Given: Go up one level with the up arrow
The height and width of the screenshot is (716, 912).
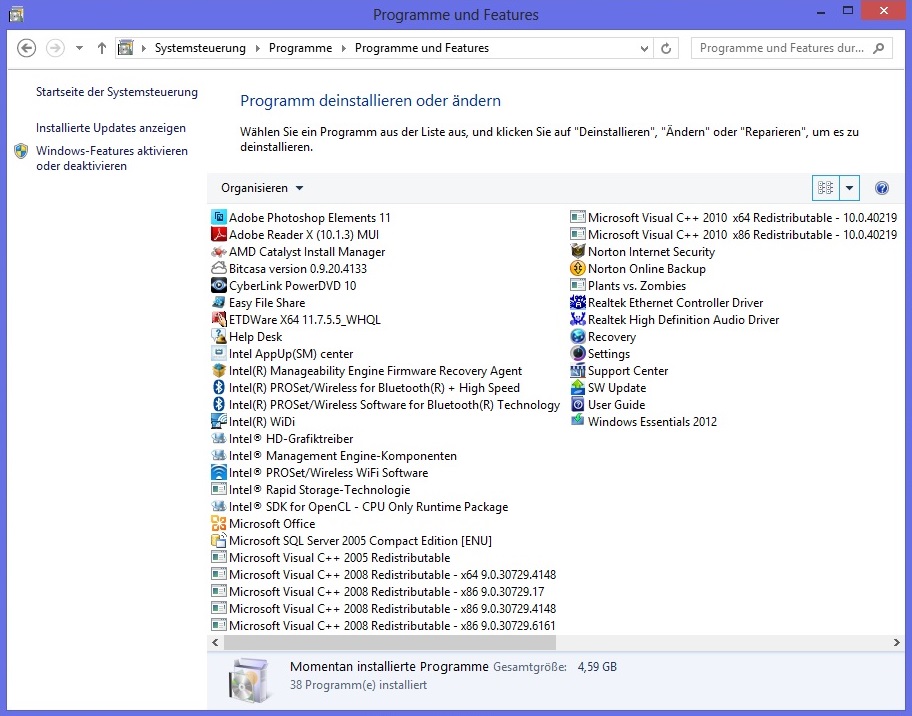Looking at the screenshot, I should tap(102, 48).
